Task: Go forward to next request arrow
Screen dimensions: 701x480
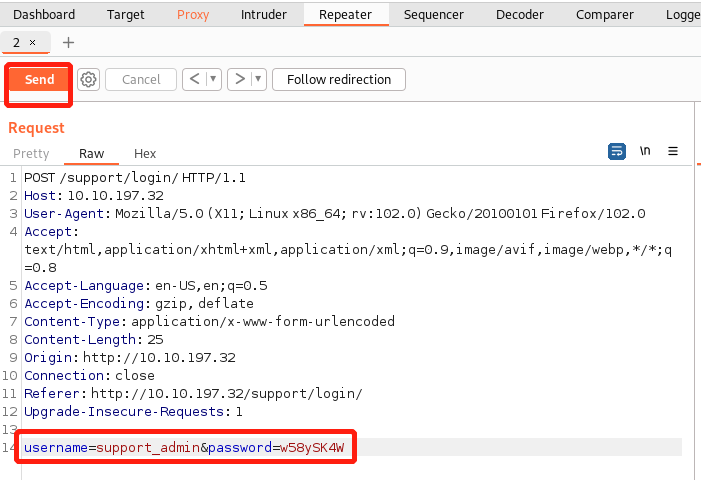Action: 238,80
